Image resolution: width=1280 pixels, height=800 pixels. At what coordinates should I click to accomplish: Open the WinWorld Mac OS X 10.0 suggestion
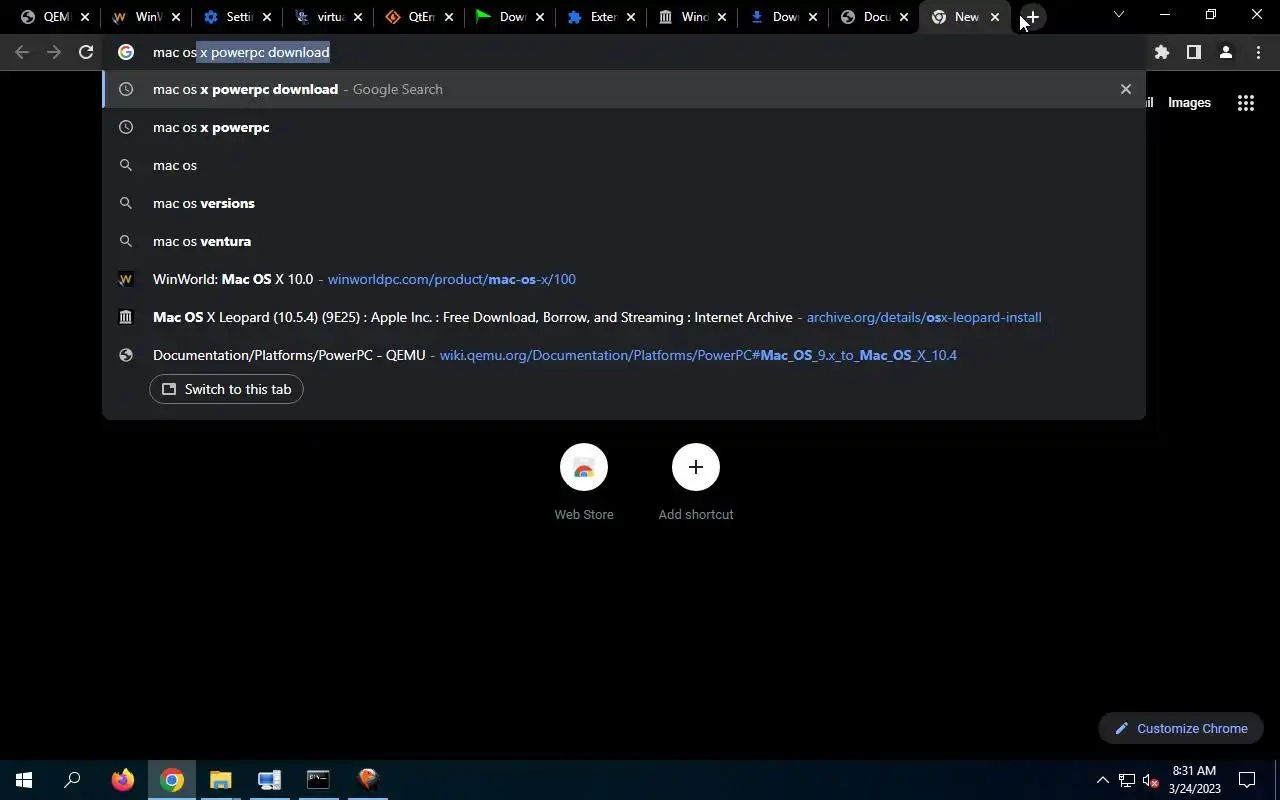[x=624, y=279]
